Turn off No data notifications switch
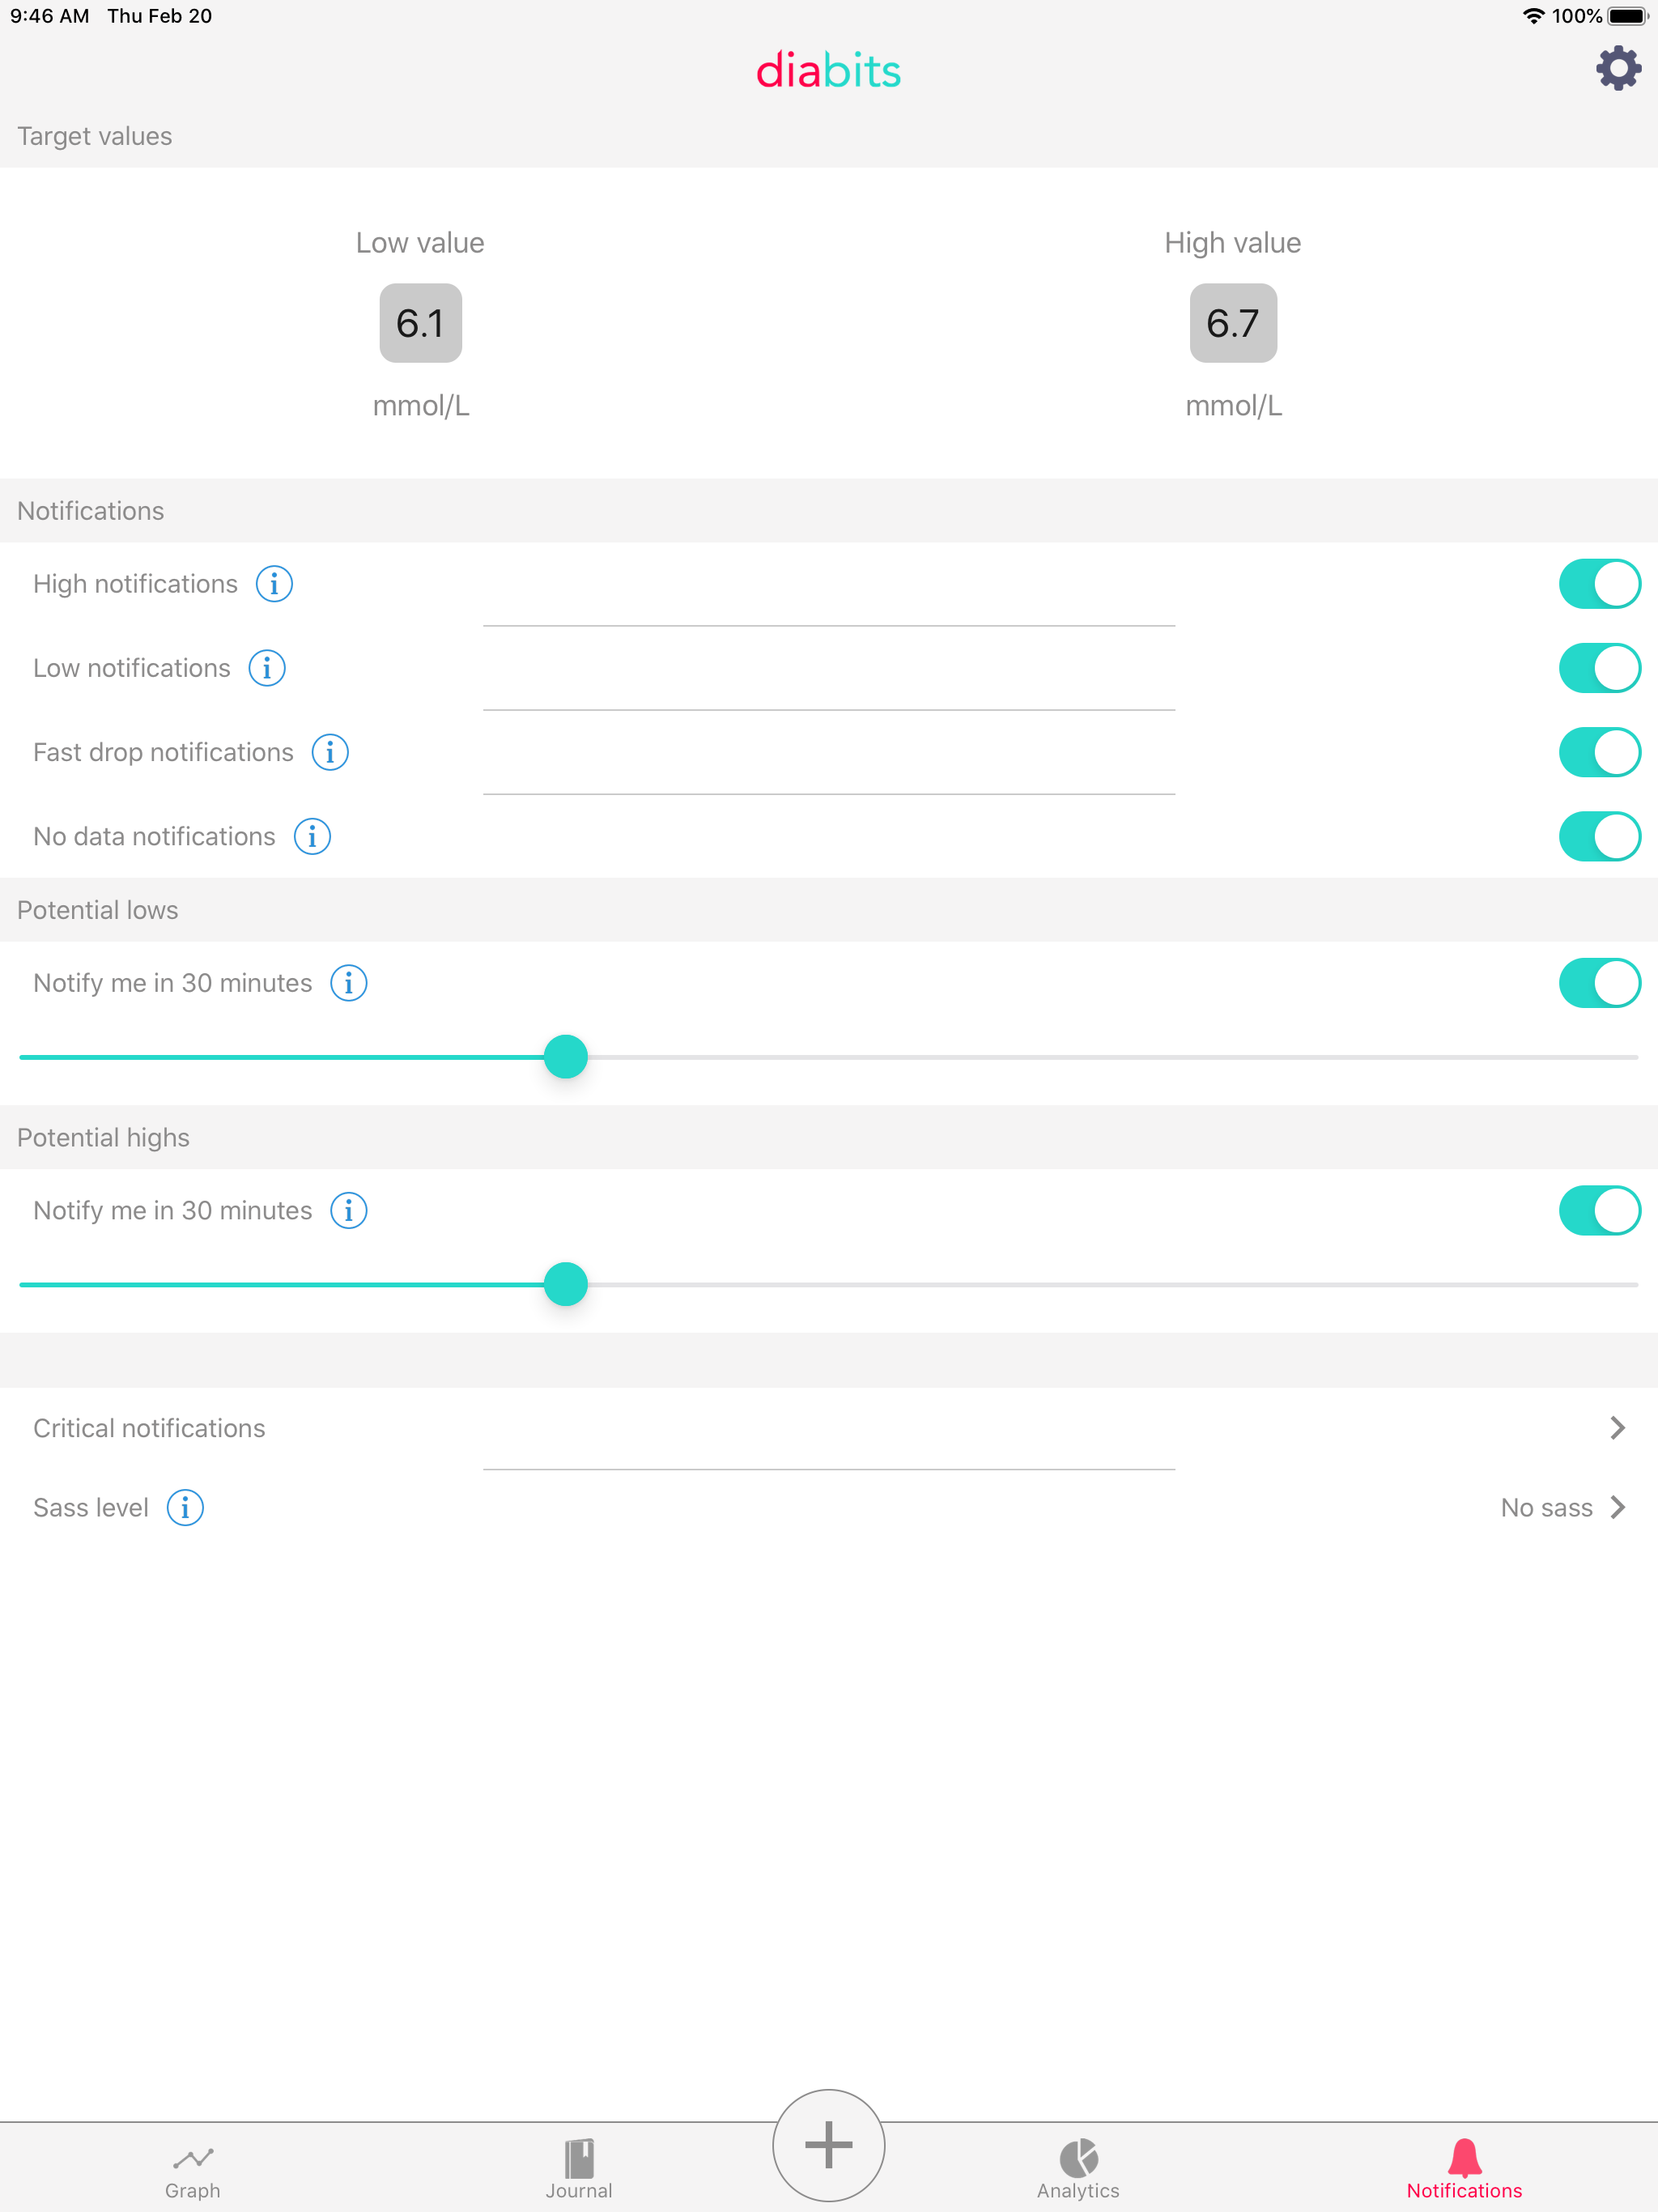Image resolution: width=1658 pixels, height=2212 pixels. coord(1598,836)
